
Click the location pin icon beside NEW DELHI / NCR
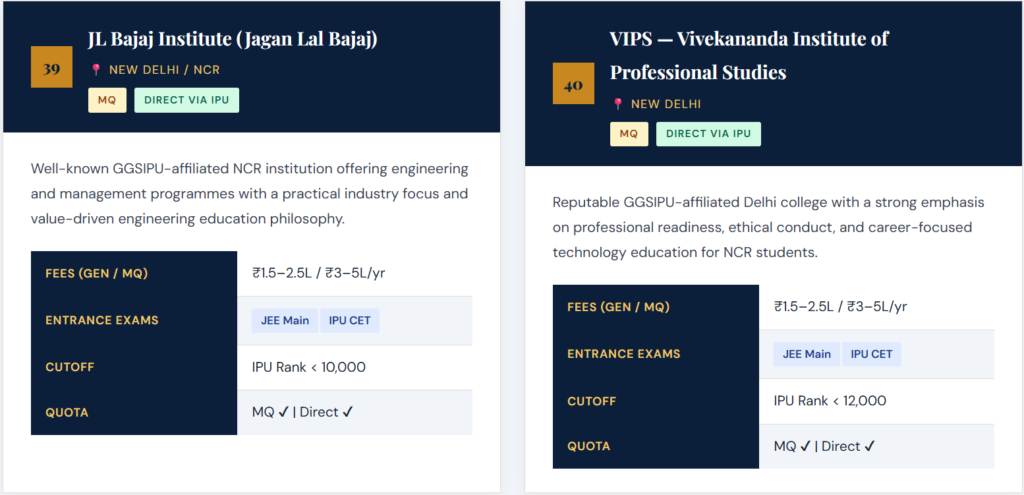point(96,70)
